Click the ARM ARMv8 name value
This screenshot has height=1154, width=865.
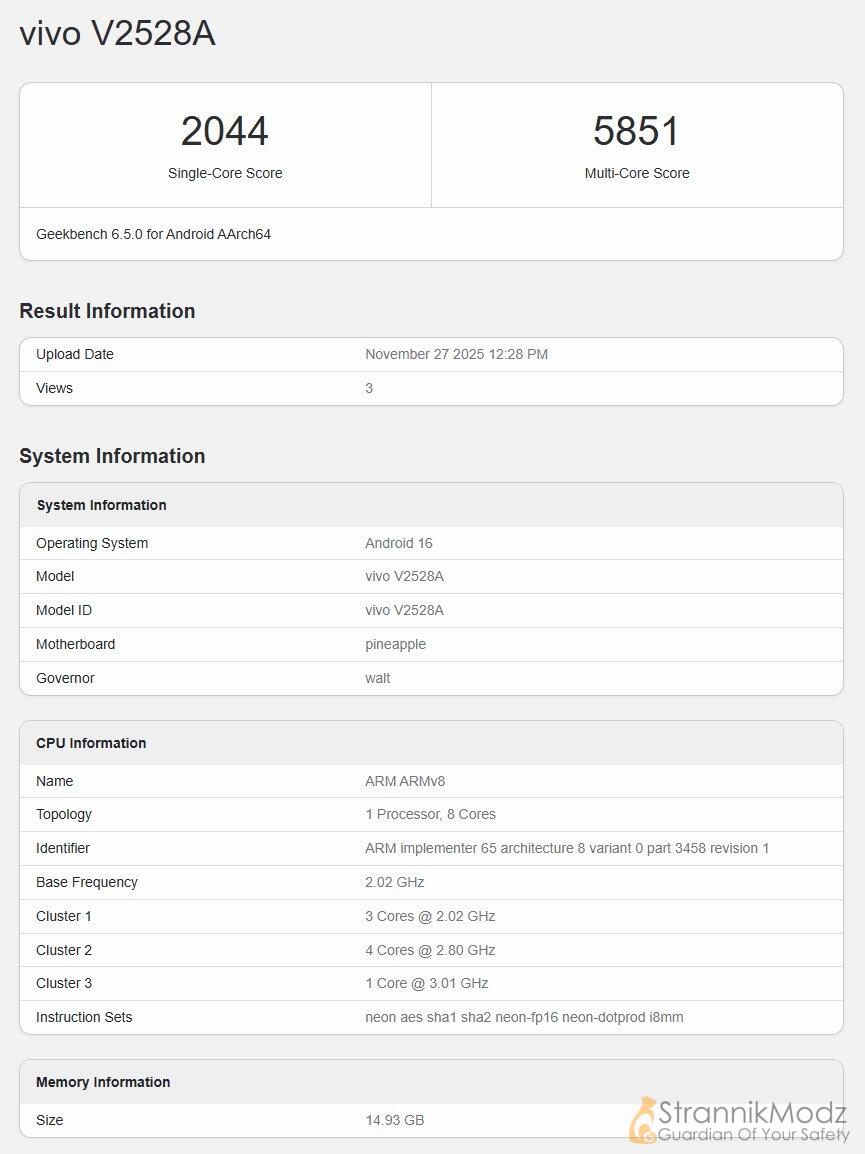click(405, 781)
